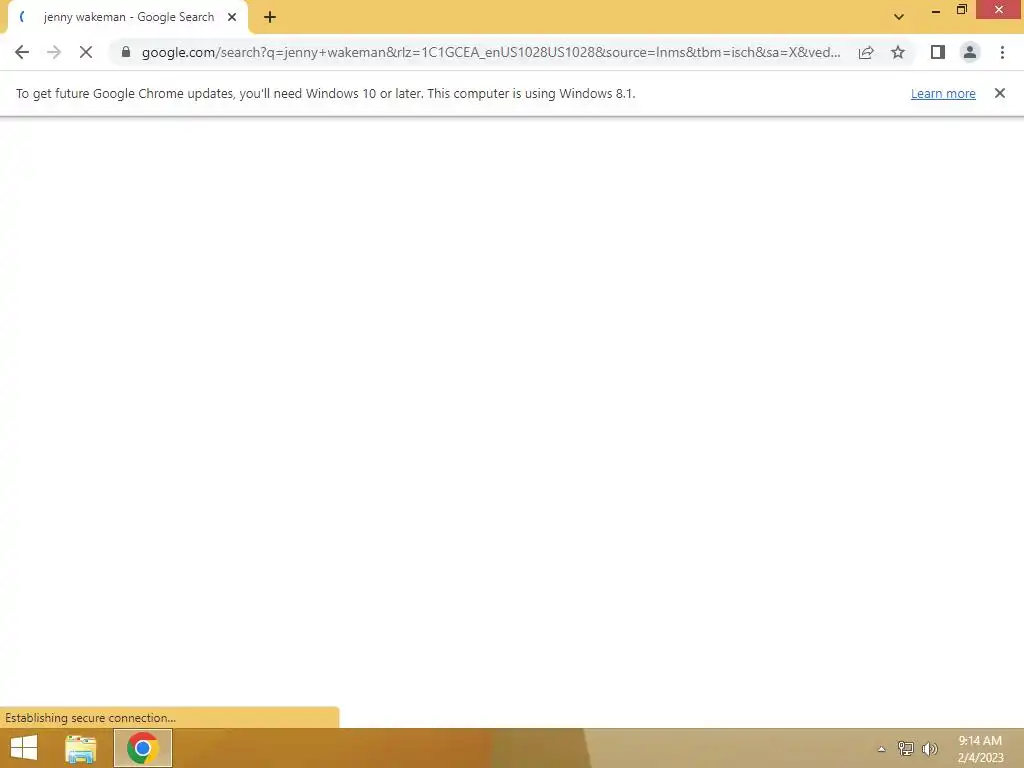Open the taskbar clock and date
The width and height of the screenshot is (1024, 768).
click(x=980, y=749)
